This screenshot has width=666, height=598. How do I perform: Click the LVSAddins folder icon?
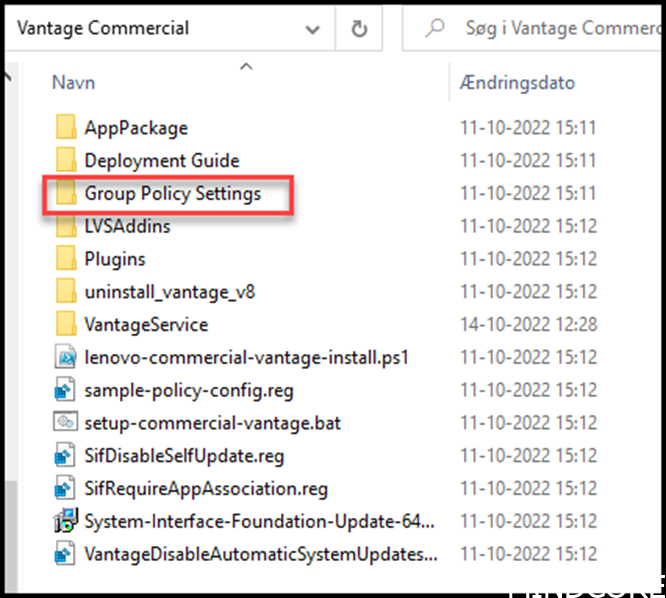click(66, 225)
